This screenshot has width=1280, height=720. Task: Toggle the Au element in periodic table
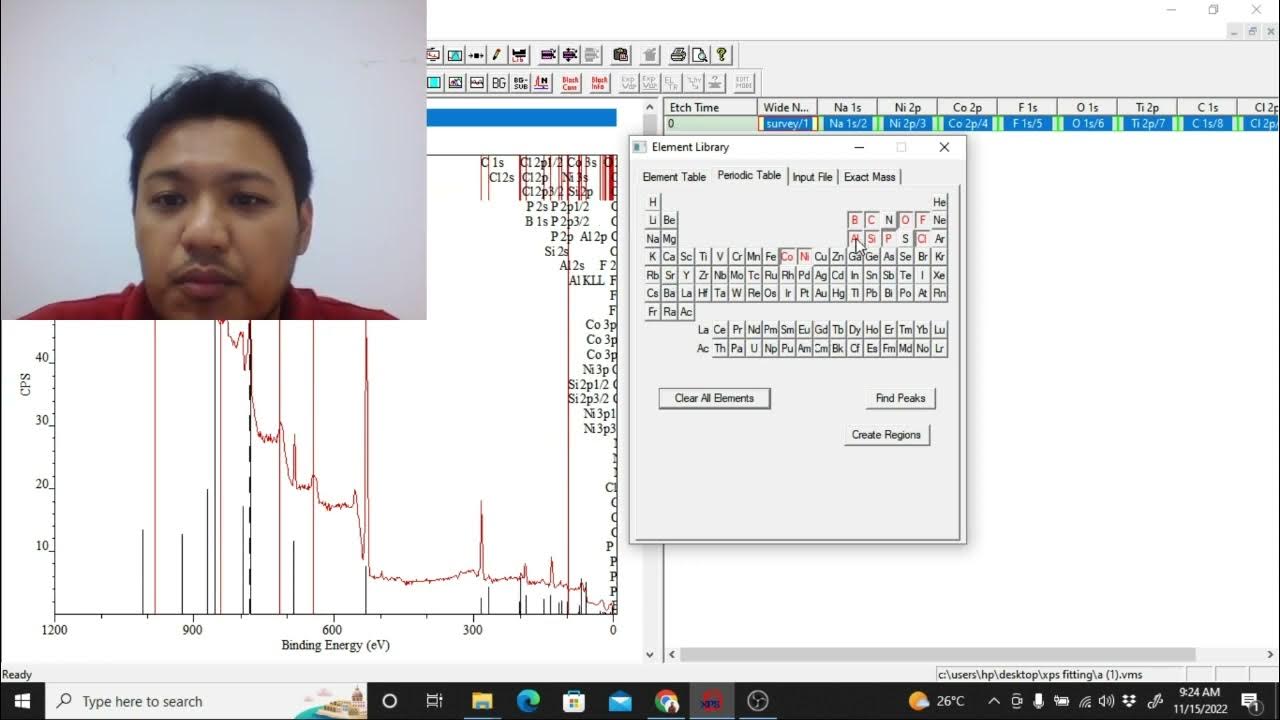821,294
